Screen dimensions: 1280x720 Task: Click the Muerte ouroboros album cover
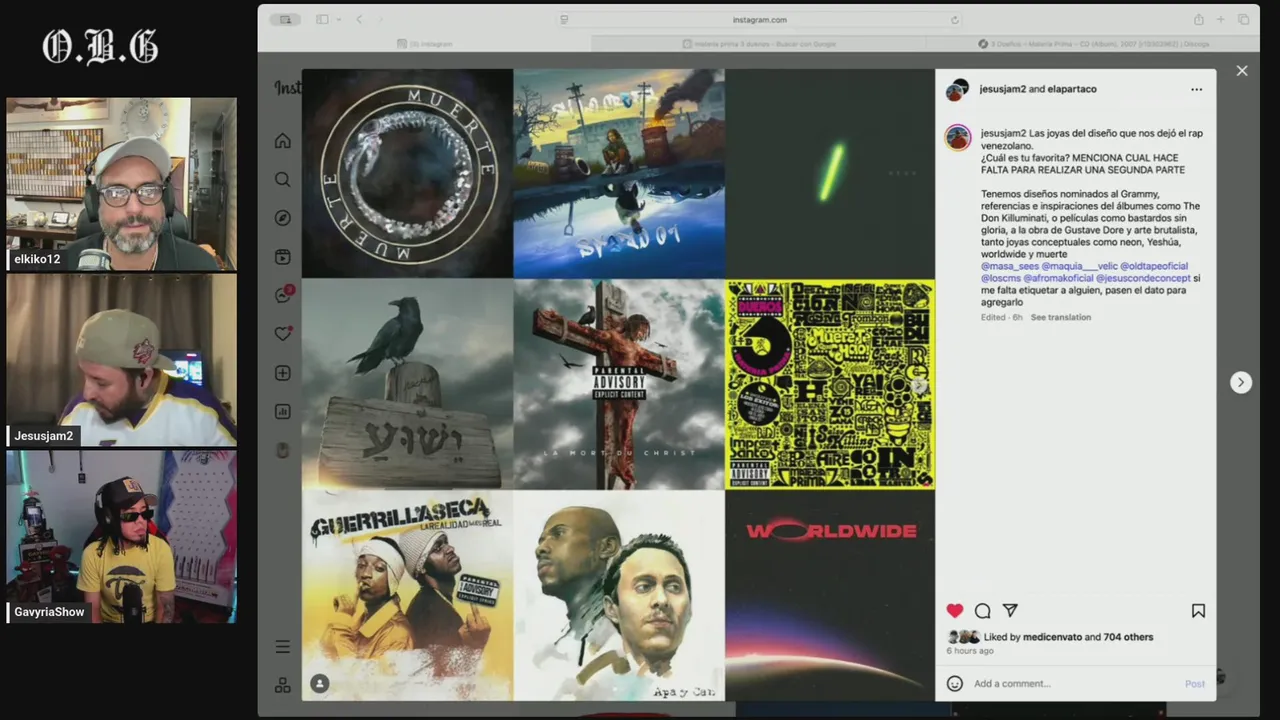(407, 173)
